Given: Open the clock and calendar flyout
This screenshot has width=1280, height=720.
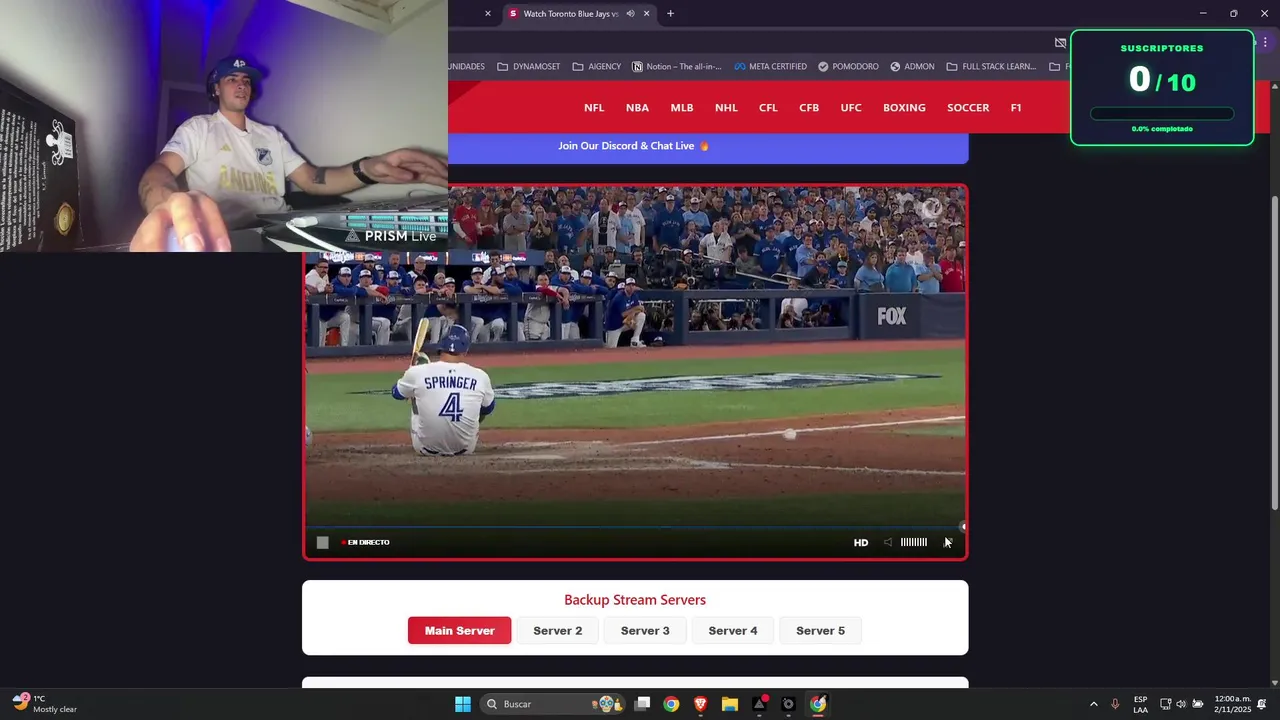Looking at the screenshot, I should (1232, 704).
